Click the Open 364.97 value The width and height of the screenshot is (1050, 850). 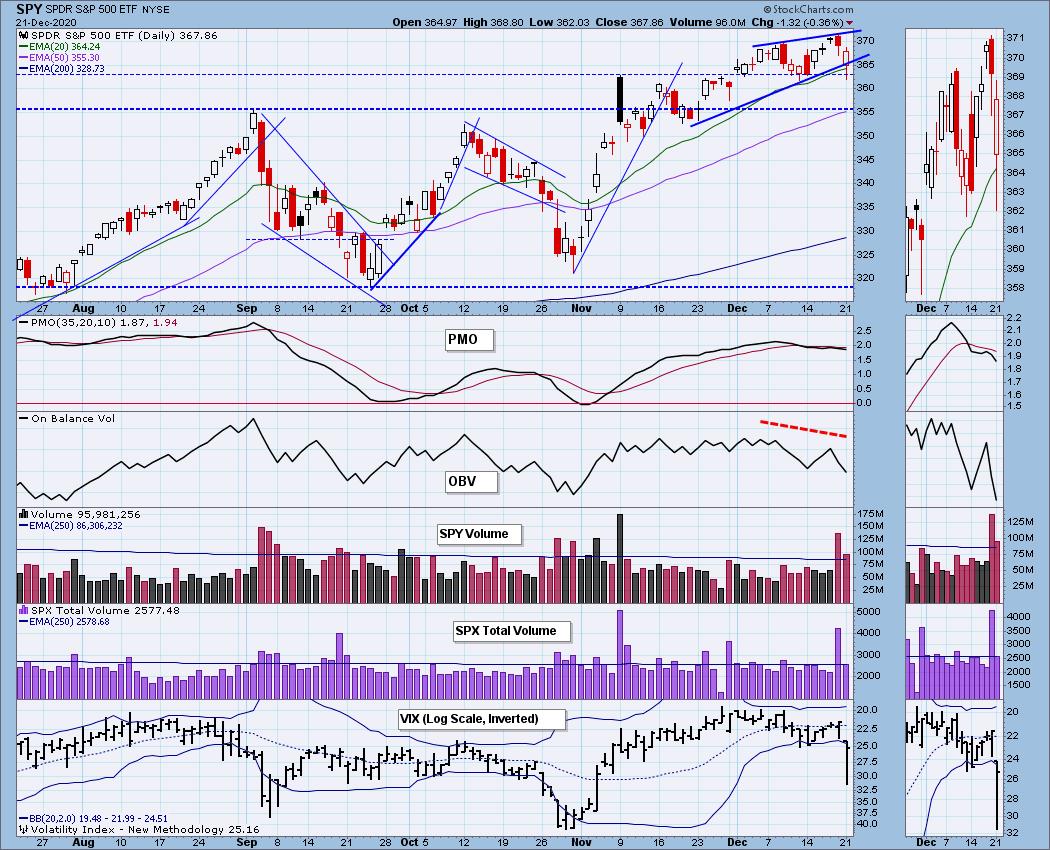(425, 22)
